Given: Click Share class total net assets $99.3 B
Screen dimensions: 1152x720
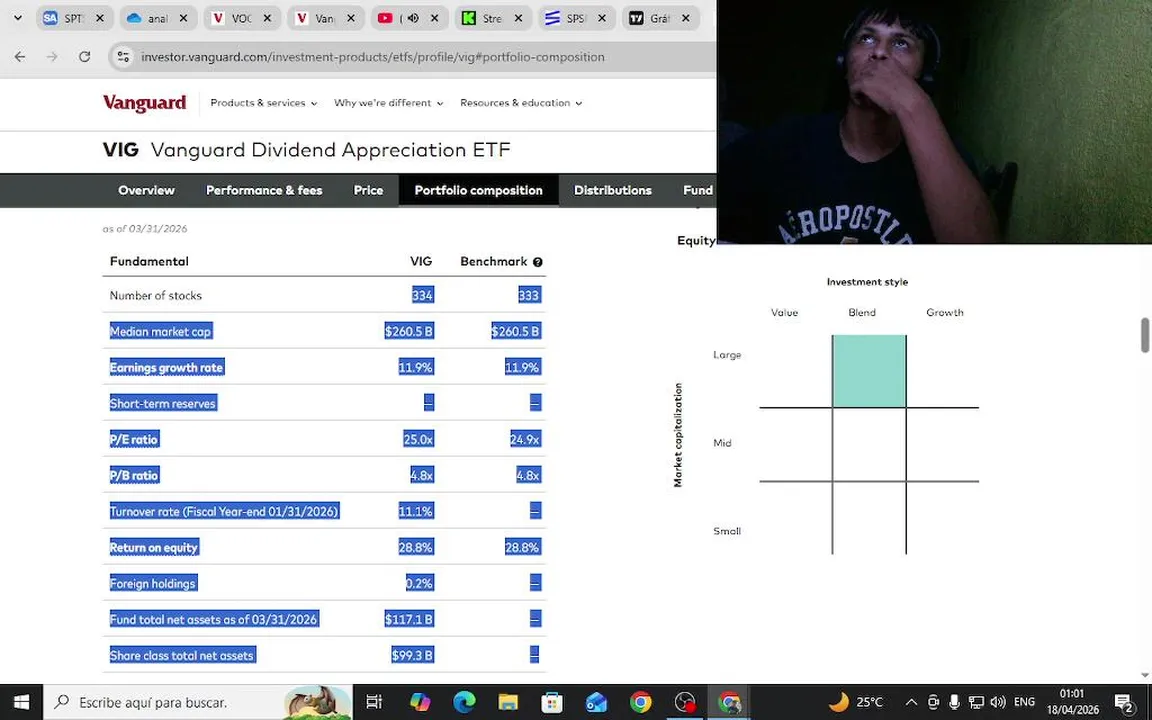Looking at the screenshot, I should pos(412,655).
